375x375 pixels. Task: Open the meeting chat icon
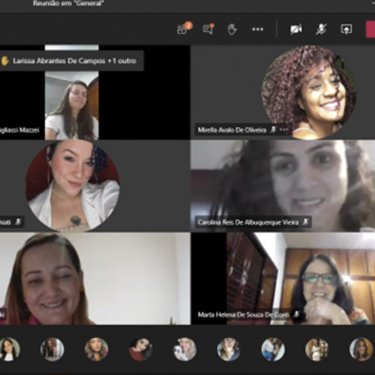(209, 29)
